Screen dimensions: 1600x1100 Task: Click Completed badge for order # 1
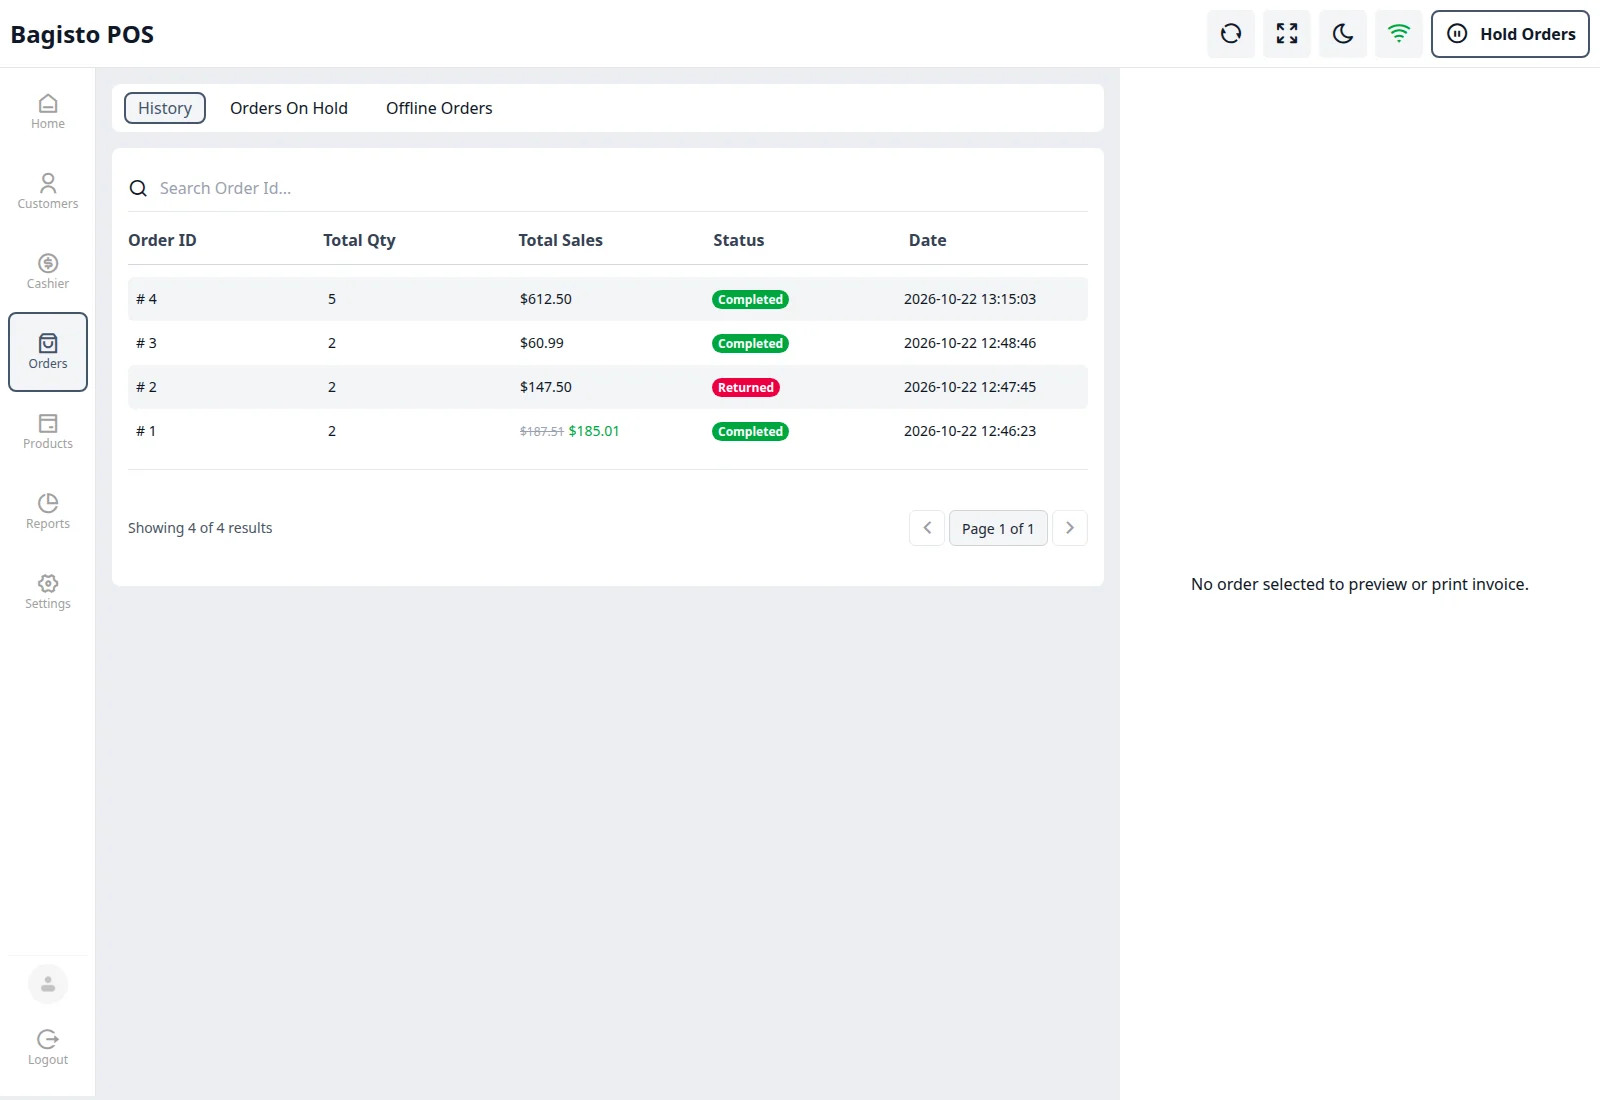tap(750, 431)
